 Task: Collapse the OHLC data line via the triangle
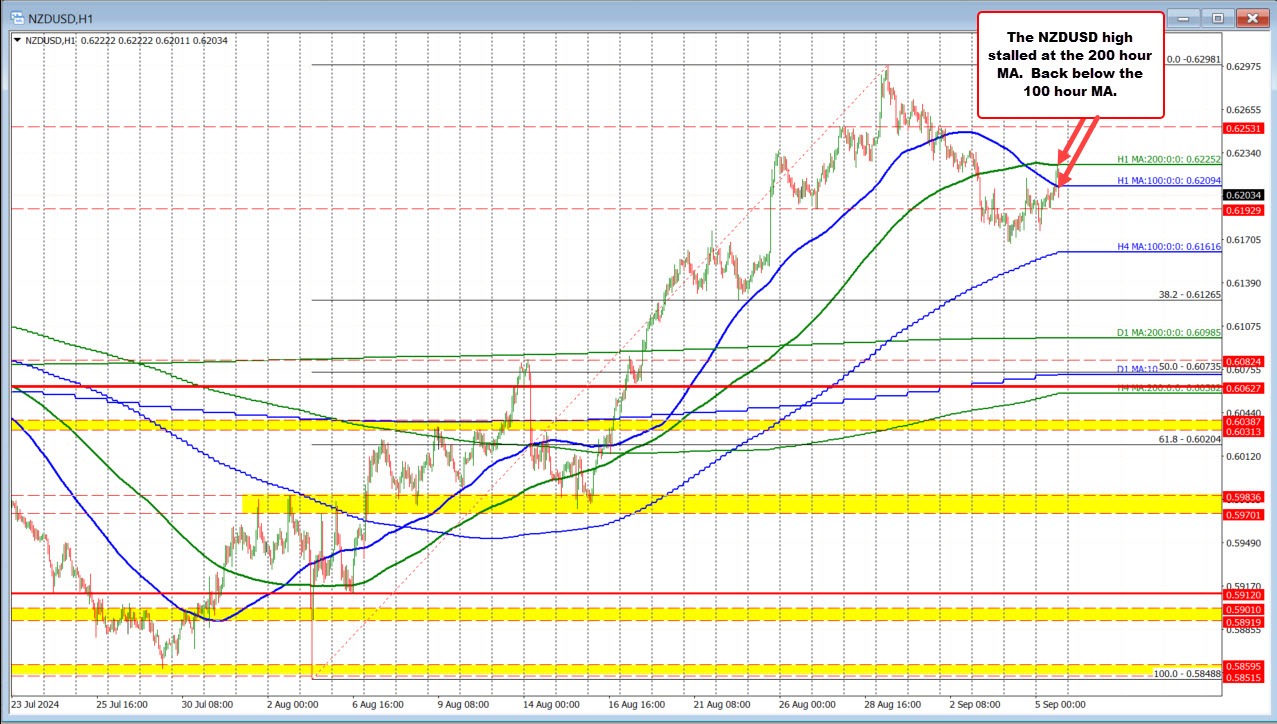[x=18, y=40]
